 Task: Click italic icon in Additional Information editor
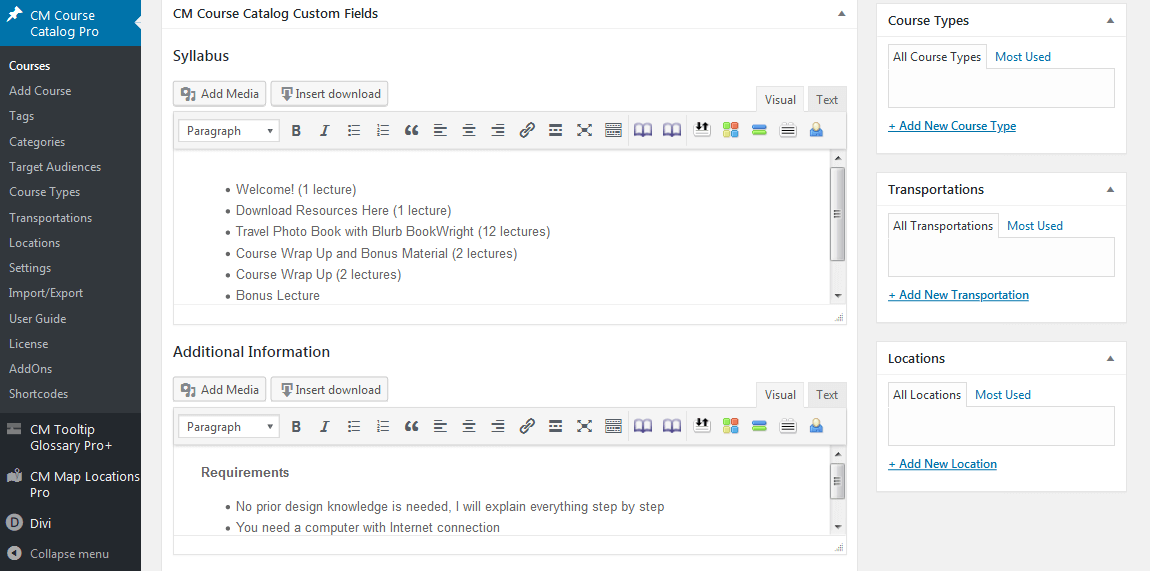pyautogui.click(x=324, y=427)
